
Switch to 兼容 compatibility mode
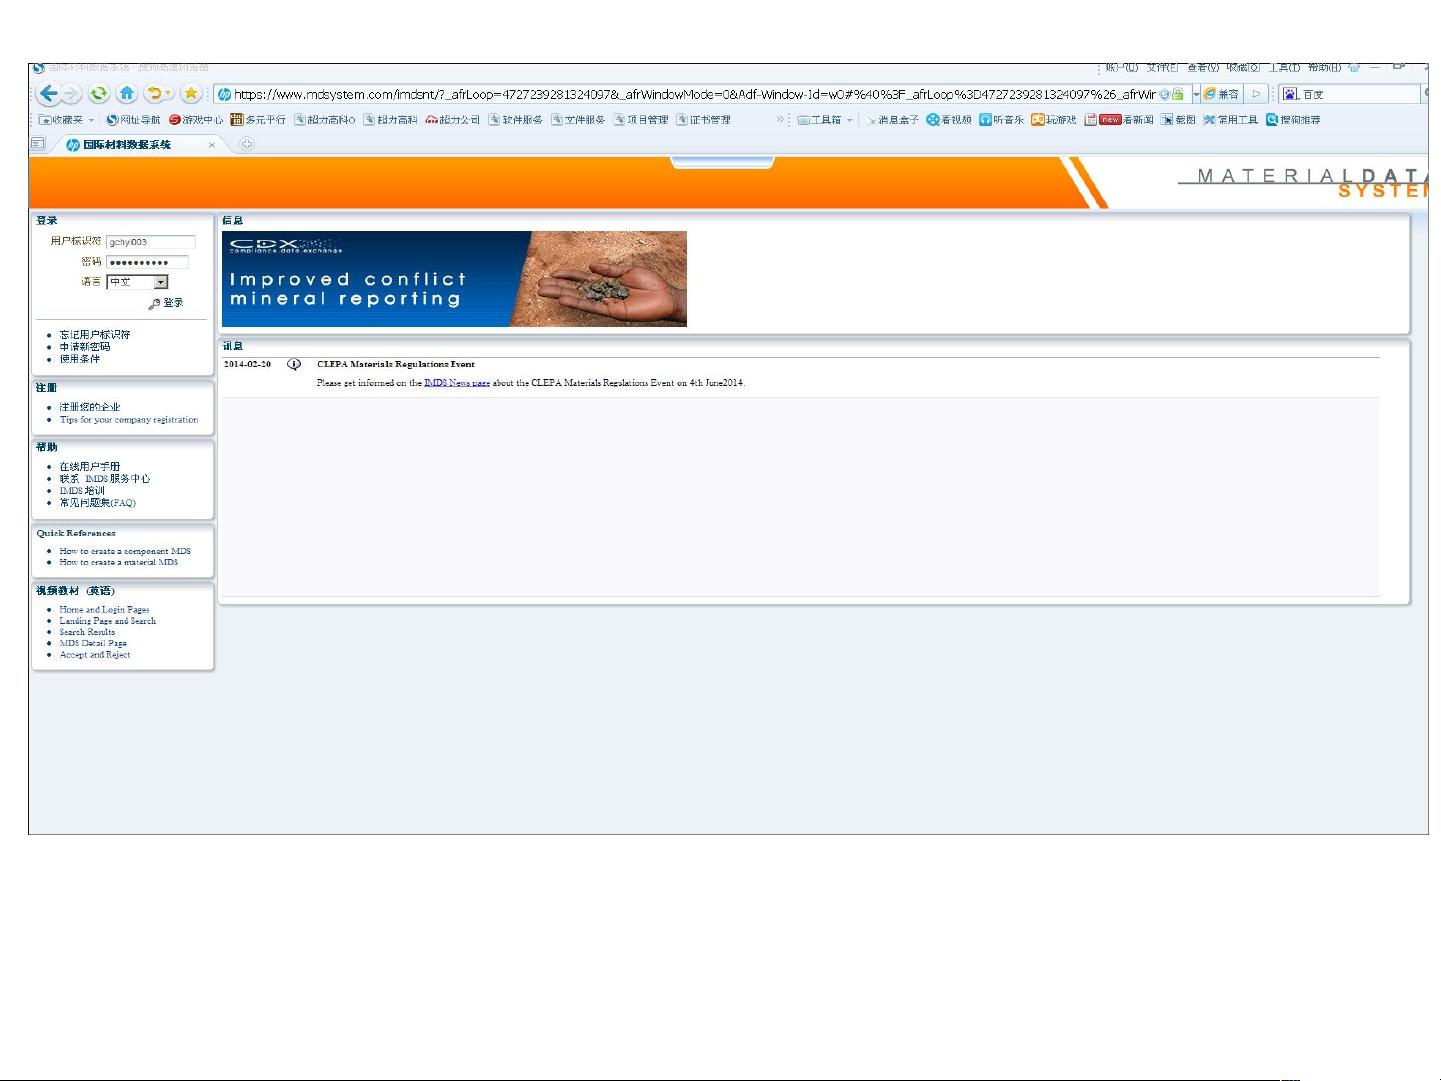point(1221,94)
